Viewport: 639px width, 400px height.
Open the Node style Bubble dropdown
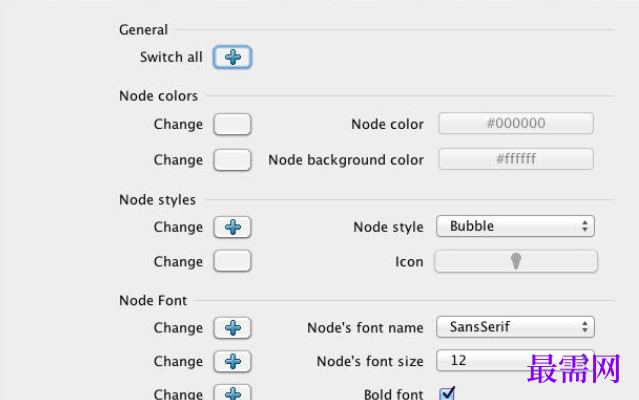click(x=516, y=226)
